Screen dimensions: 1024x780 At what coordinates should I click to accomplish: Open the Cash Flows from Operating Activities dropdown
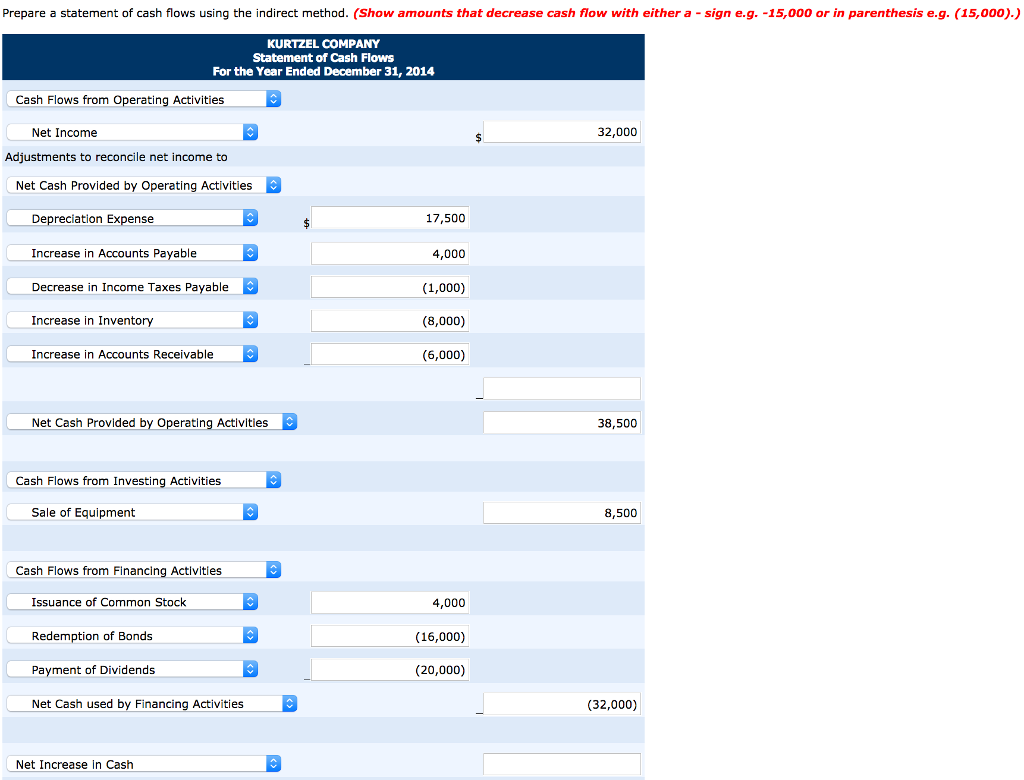tap(144, 99)
